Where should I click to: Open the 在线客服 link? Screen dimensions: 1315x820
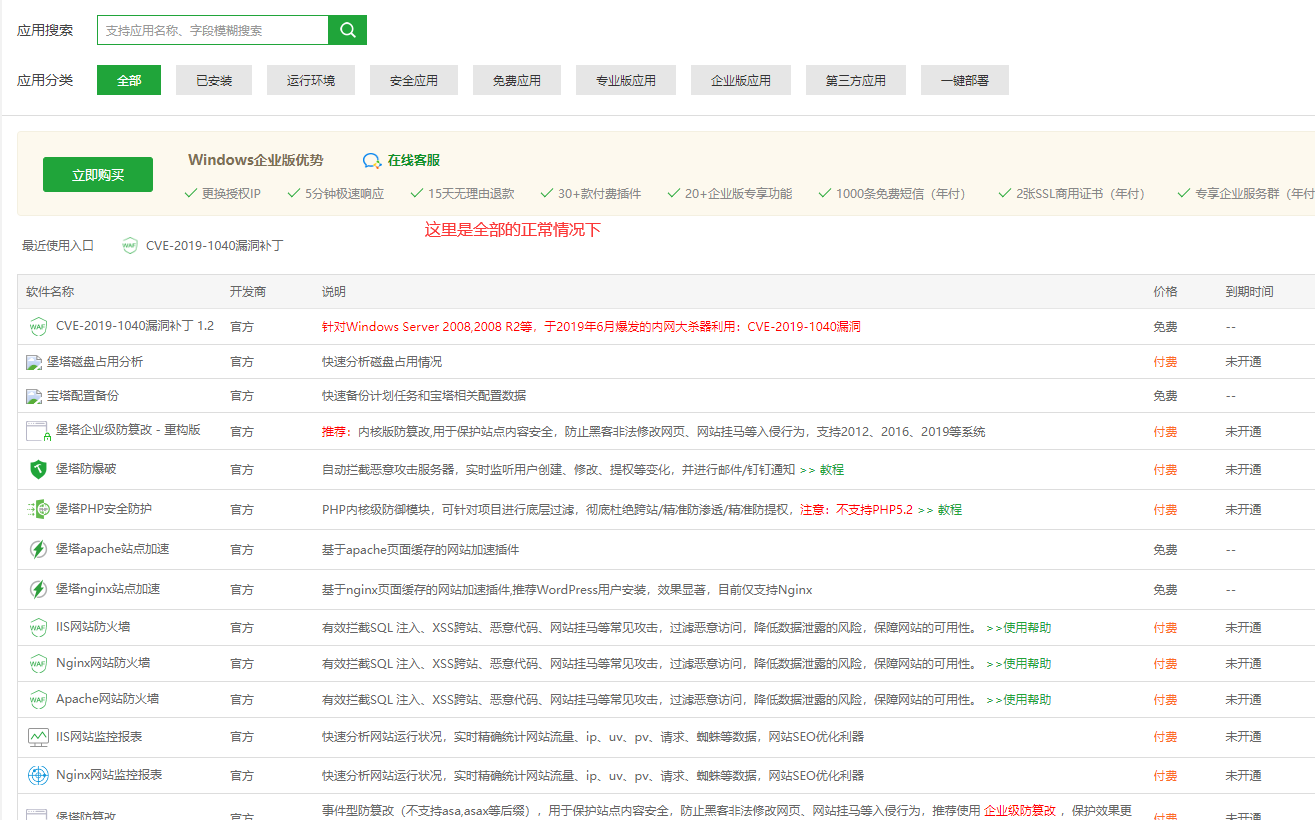click(414, 161)
